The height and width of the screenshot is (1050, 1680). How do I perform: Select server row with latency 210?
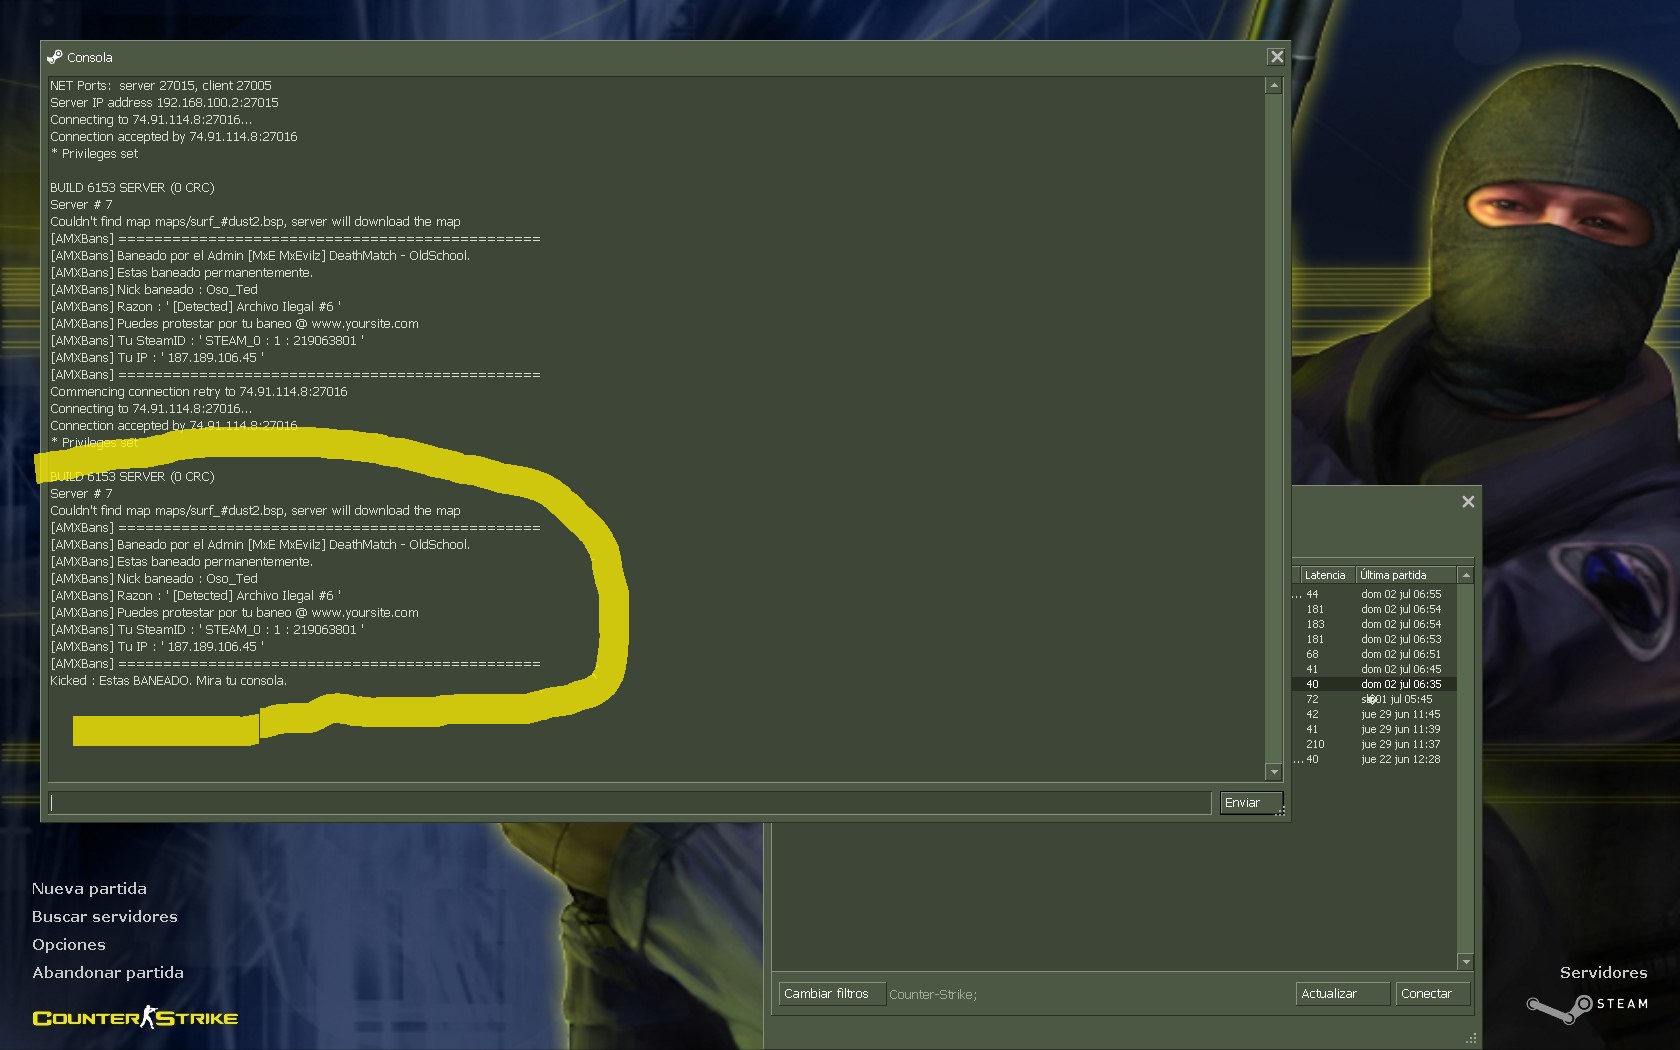point(1375,744)
